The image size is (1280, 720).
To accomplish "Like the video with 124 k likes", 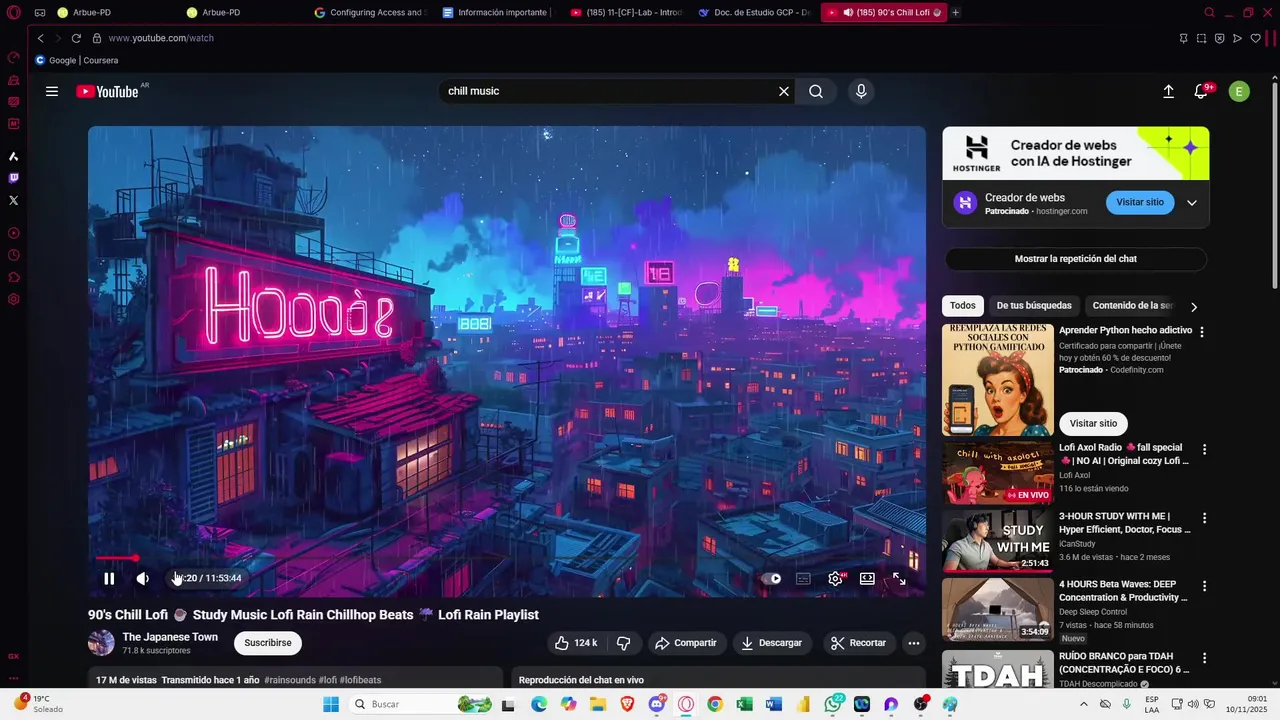I will click(576, 643).
